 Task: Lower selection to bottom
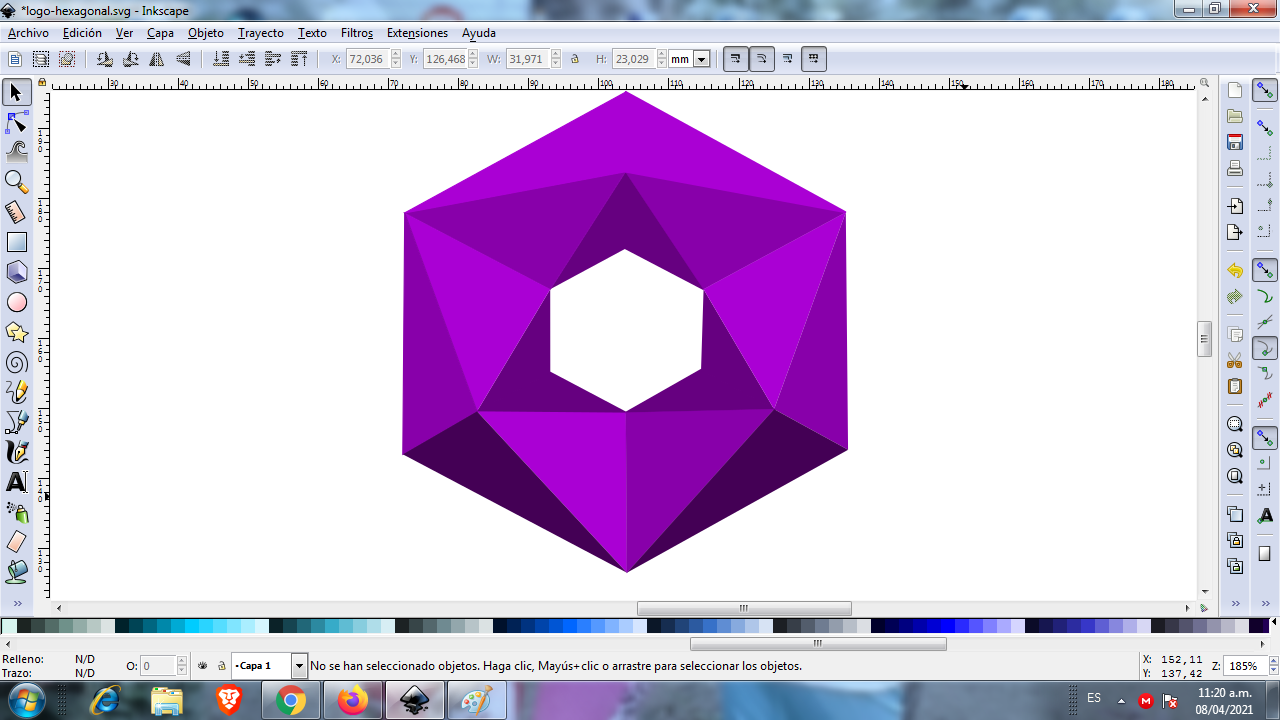pyautogui.click(x=221, y=59)
